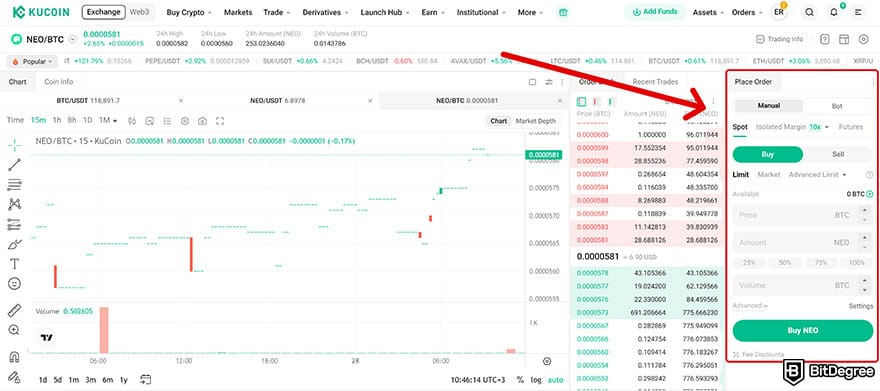Screen dimensions: 880x391
Task: Switch to Web3 mode
Action: (140, 12)
